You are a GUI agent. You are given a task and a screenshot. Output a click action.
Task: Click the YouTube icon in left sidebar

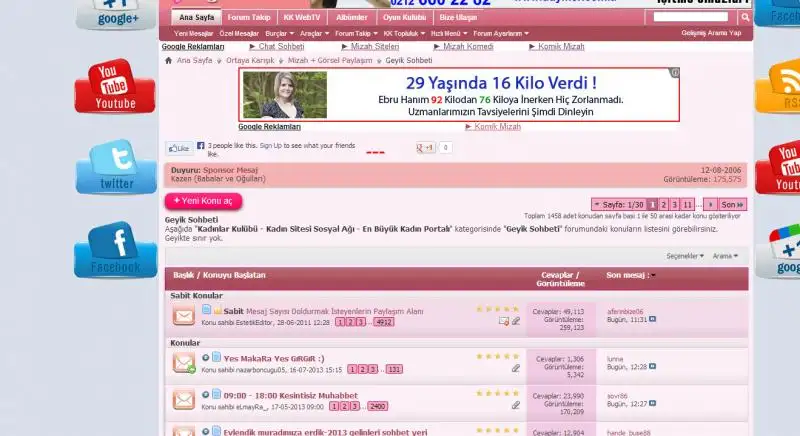(x=115, y=86)
